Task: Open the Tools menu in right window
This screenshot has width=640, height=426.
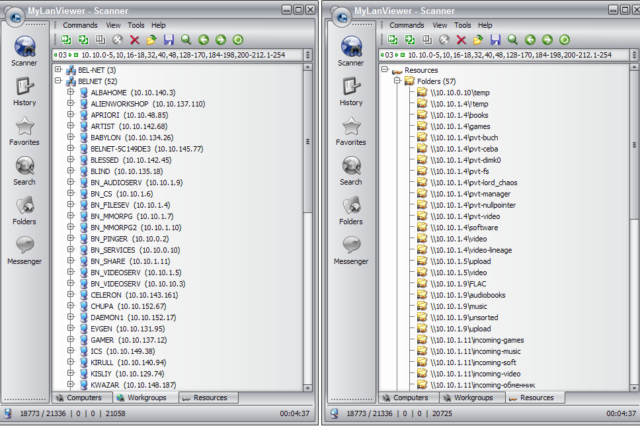Action: coord(462,25)
